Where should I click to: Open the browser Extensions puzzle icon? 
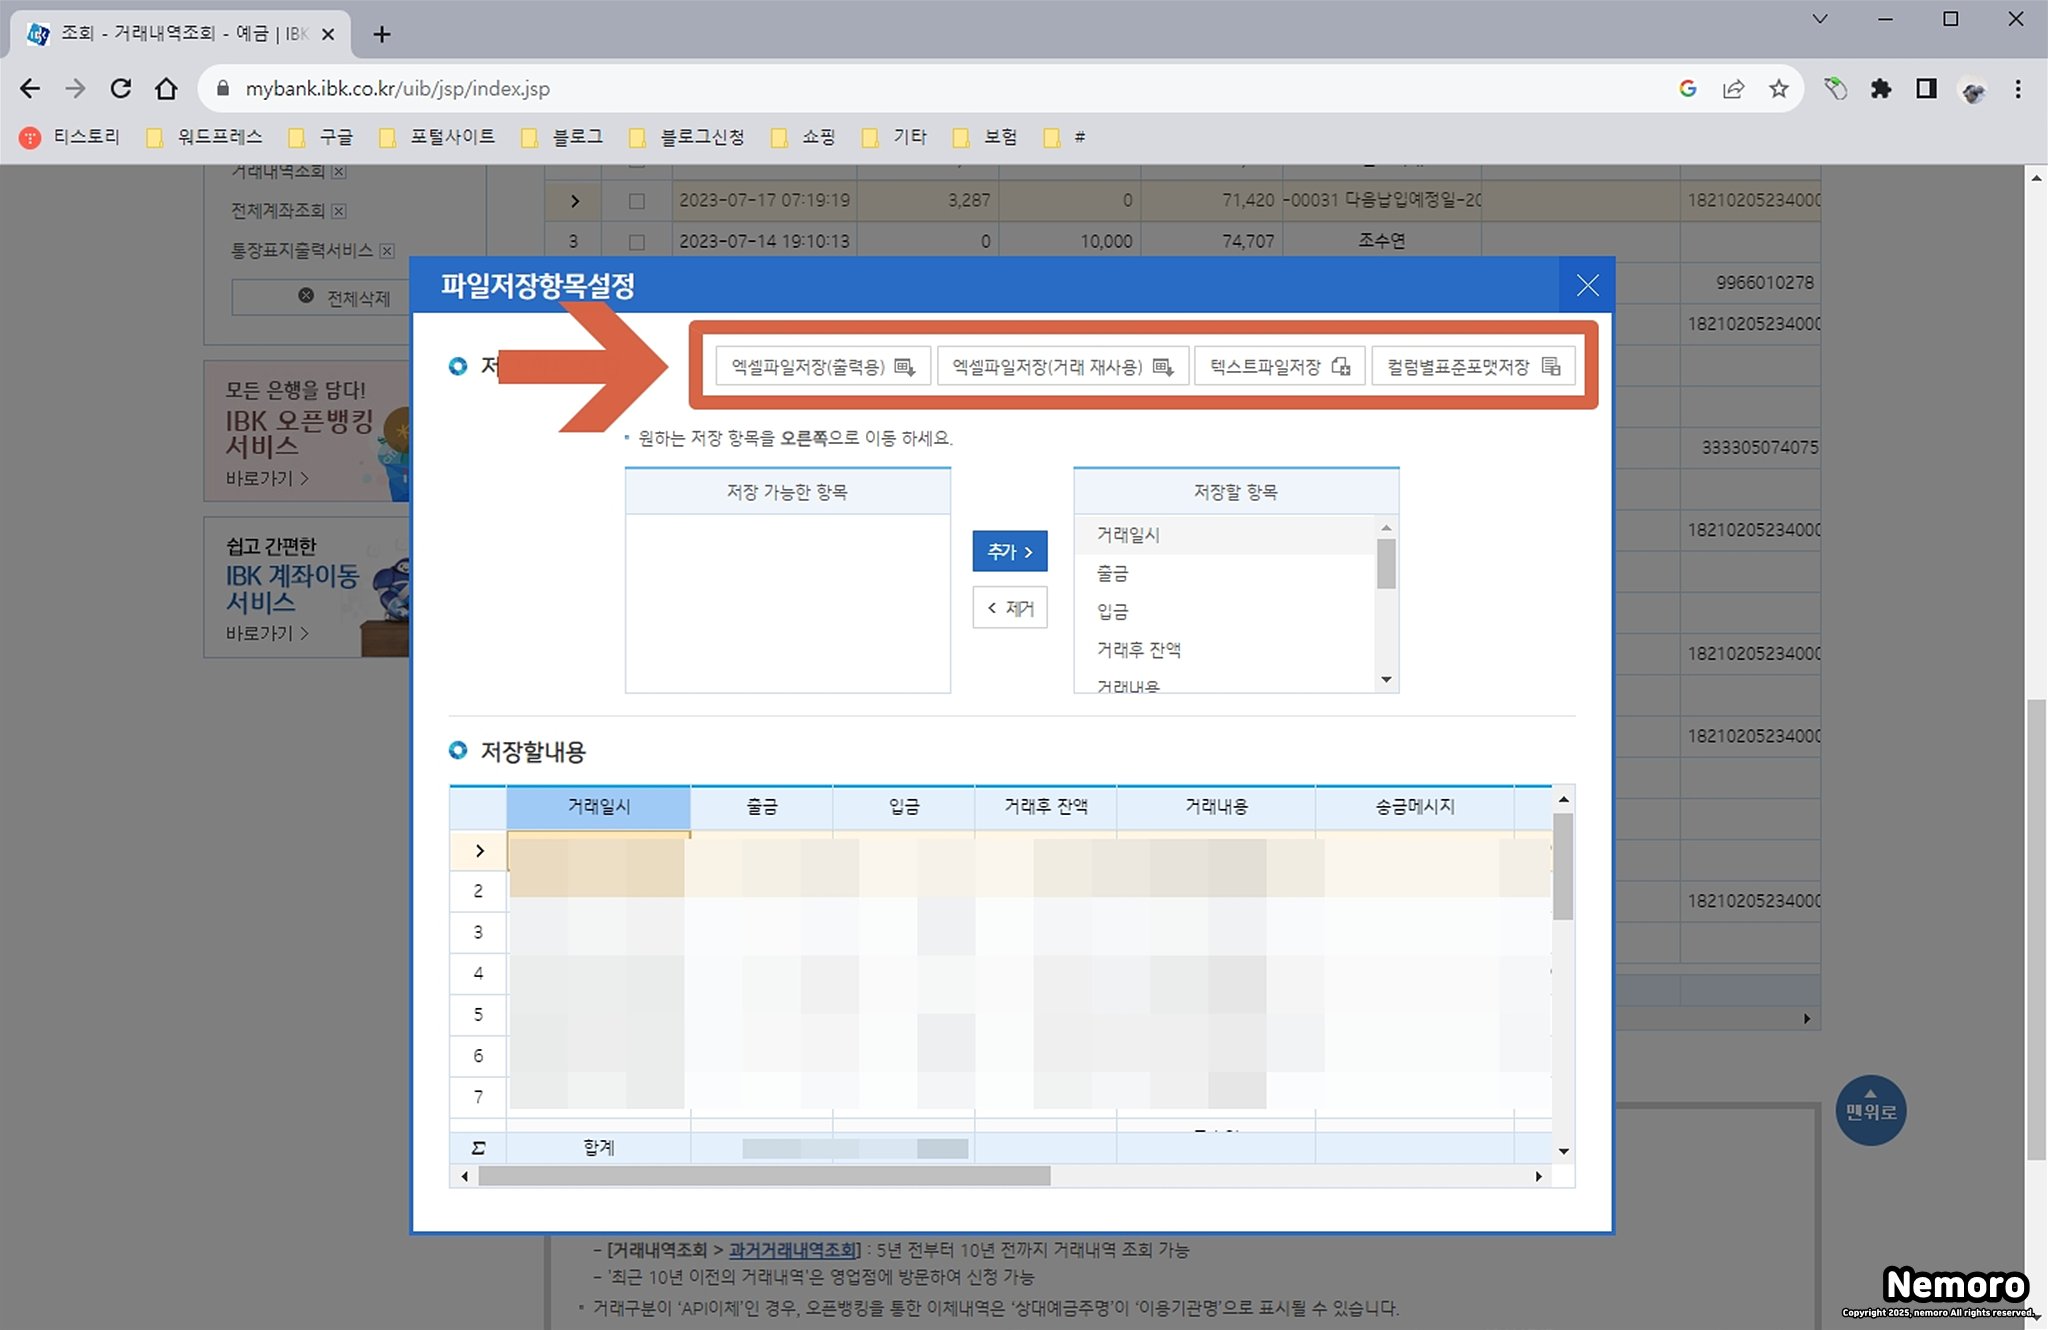(x=1881, y=89)
